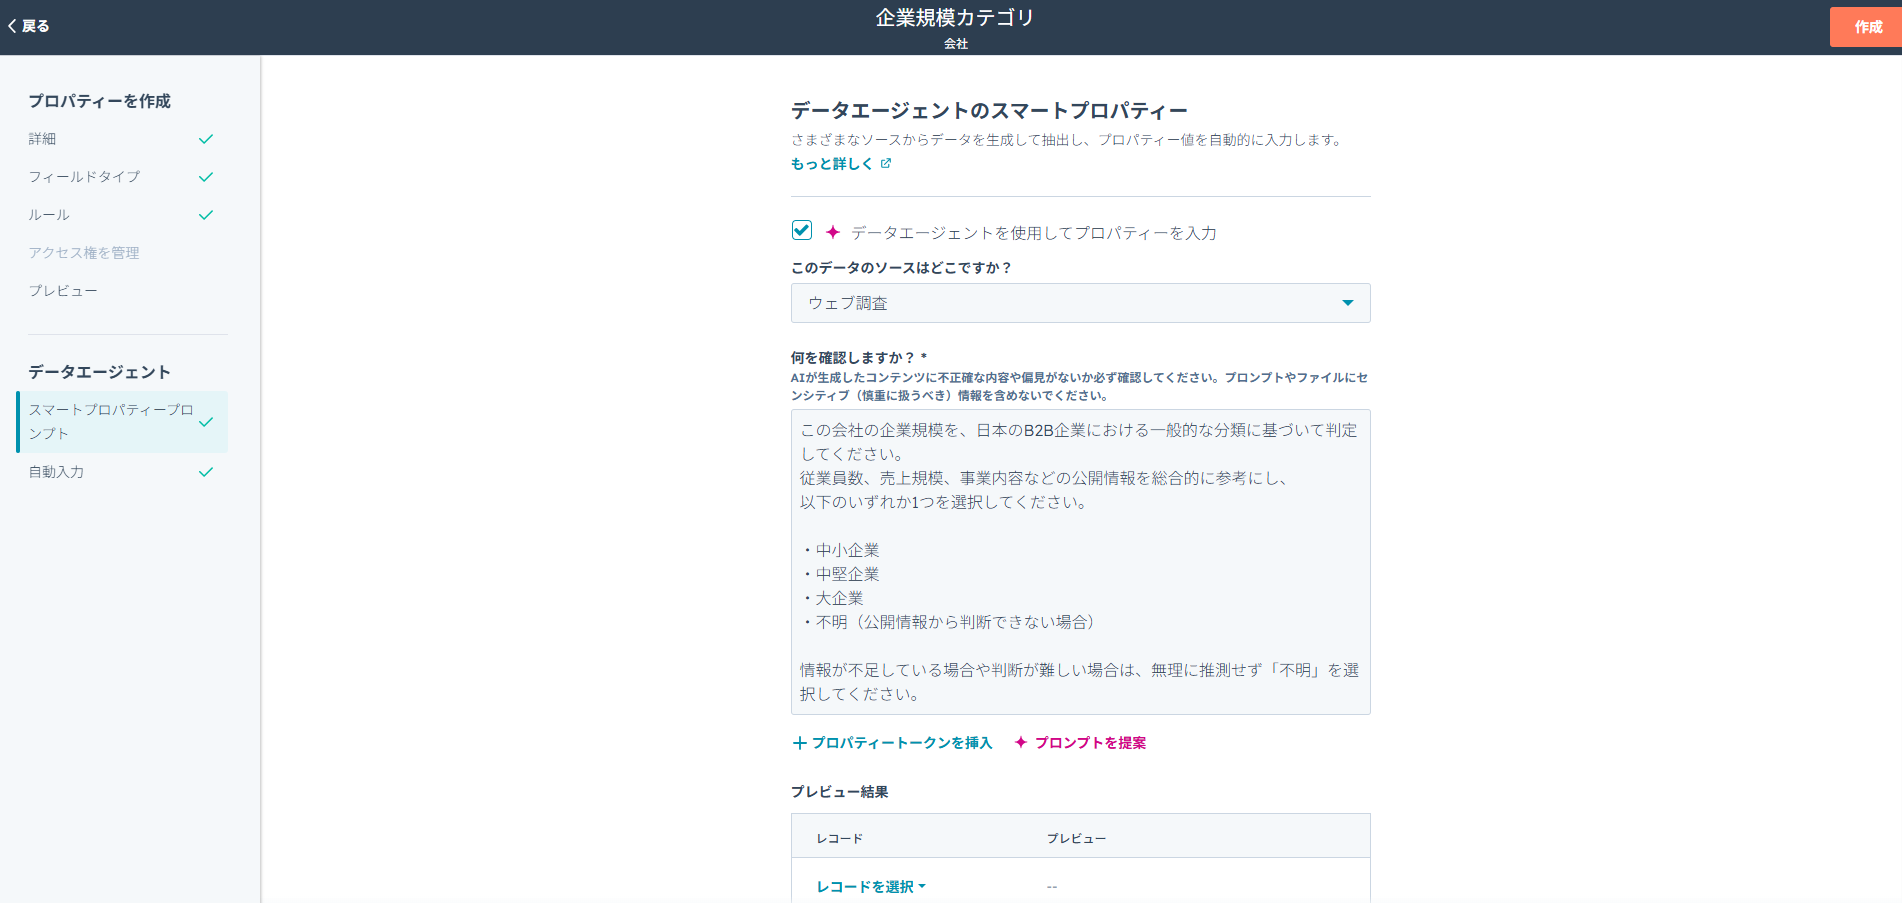Click the back chevron icon next to 戻る
1902x903 pixels.
tap(12, 25)
